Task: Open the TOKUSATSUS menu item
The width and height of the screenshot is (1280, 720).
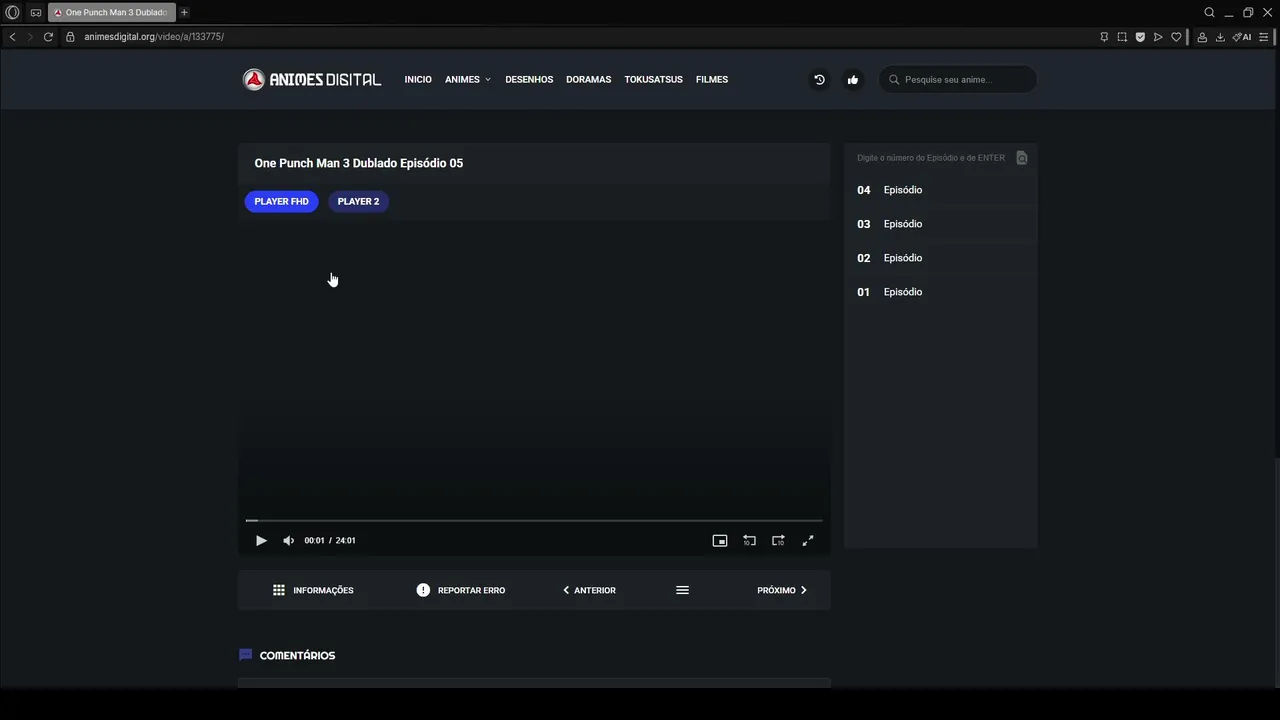Action: tap(653, 80)
